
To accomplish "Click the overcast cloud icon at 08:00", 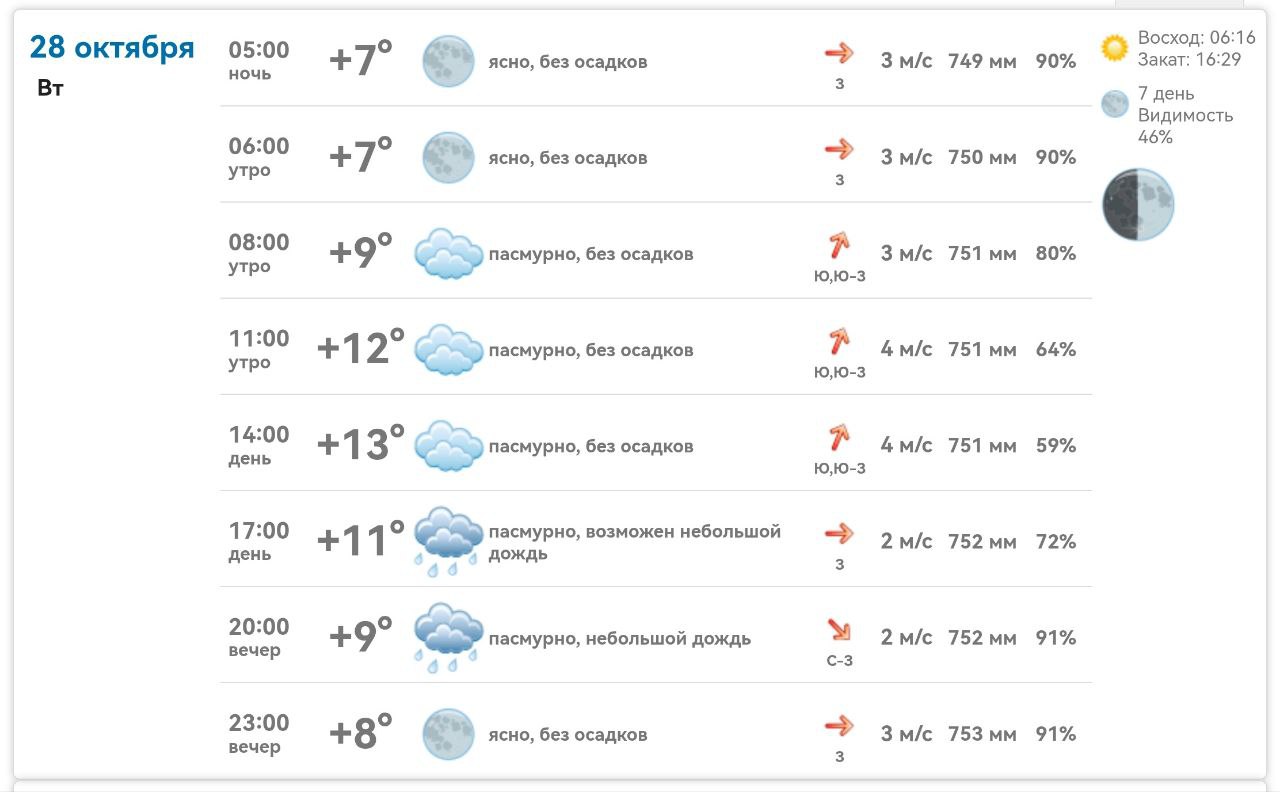I will (x=448, y=253).
